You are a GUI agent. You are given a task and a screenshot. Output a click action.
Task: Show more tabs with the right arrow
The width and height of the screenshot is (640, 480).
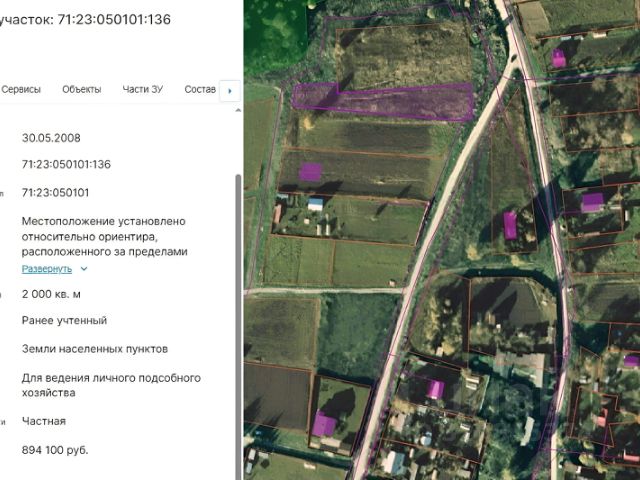(230, 91)
